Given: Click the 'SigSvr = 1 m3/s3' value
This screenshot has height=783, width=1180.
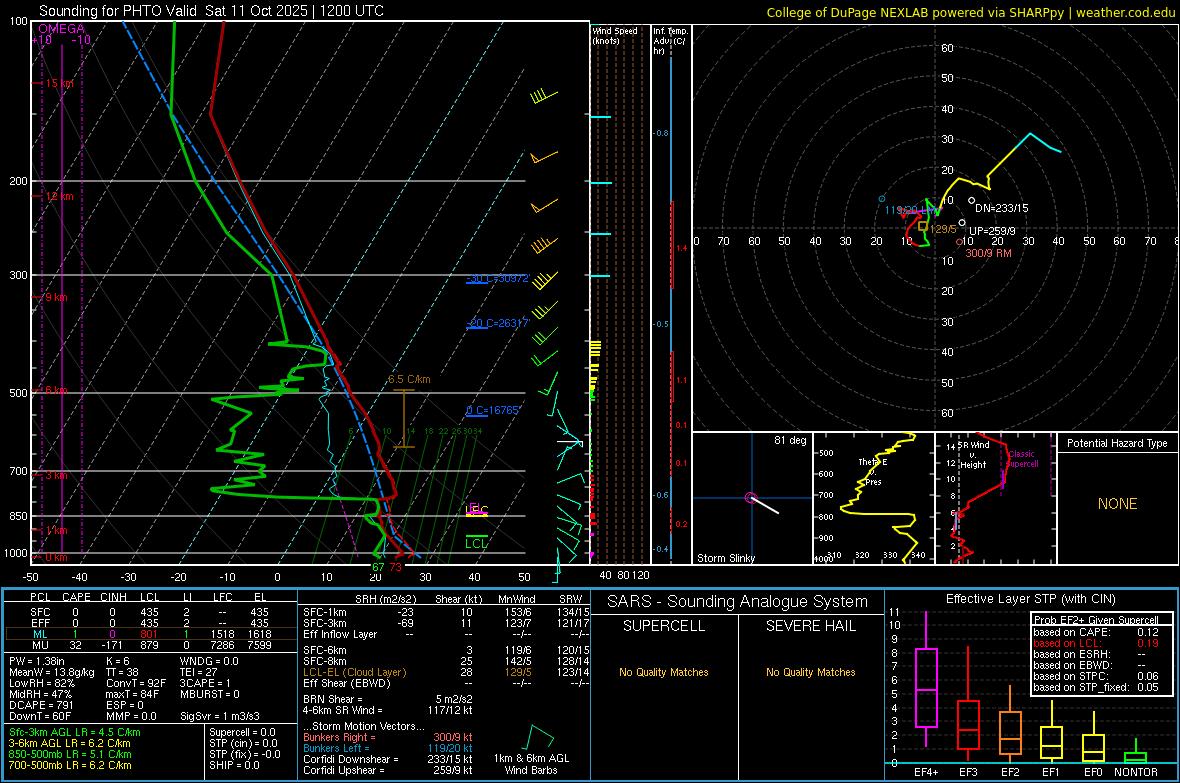Looking at the screenshot, I should click(x=220, y=717).
